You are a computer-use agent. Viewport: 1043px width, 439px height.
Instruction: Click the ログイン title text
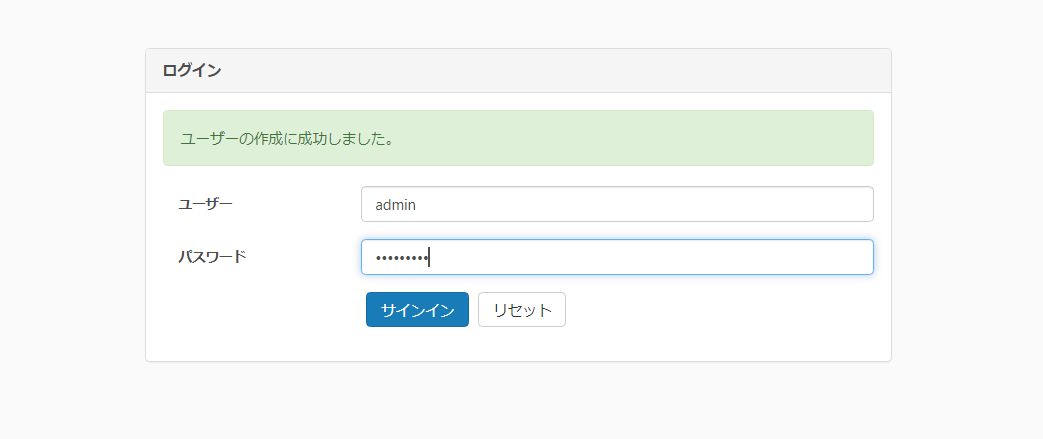pyautogui.click(x=192, y=71)
